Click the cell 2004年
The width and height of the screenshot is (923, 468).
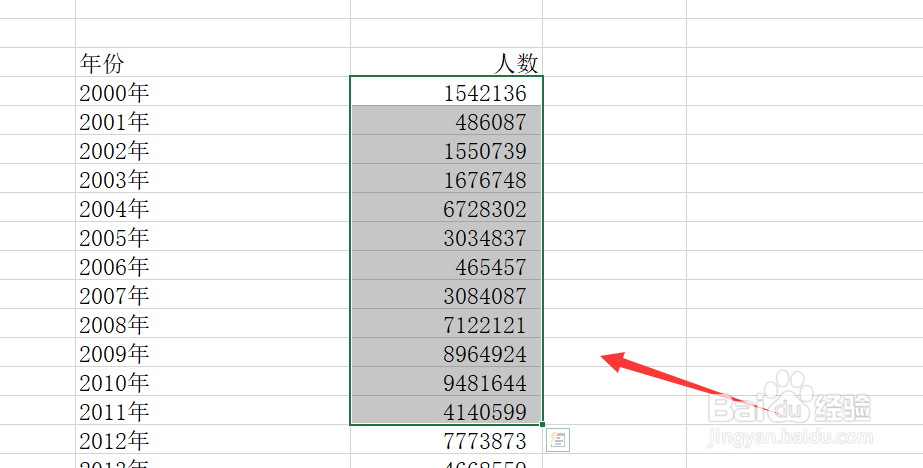(x=213, y=207)
